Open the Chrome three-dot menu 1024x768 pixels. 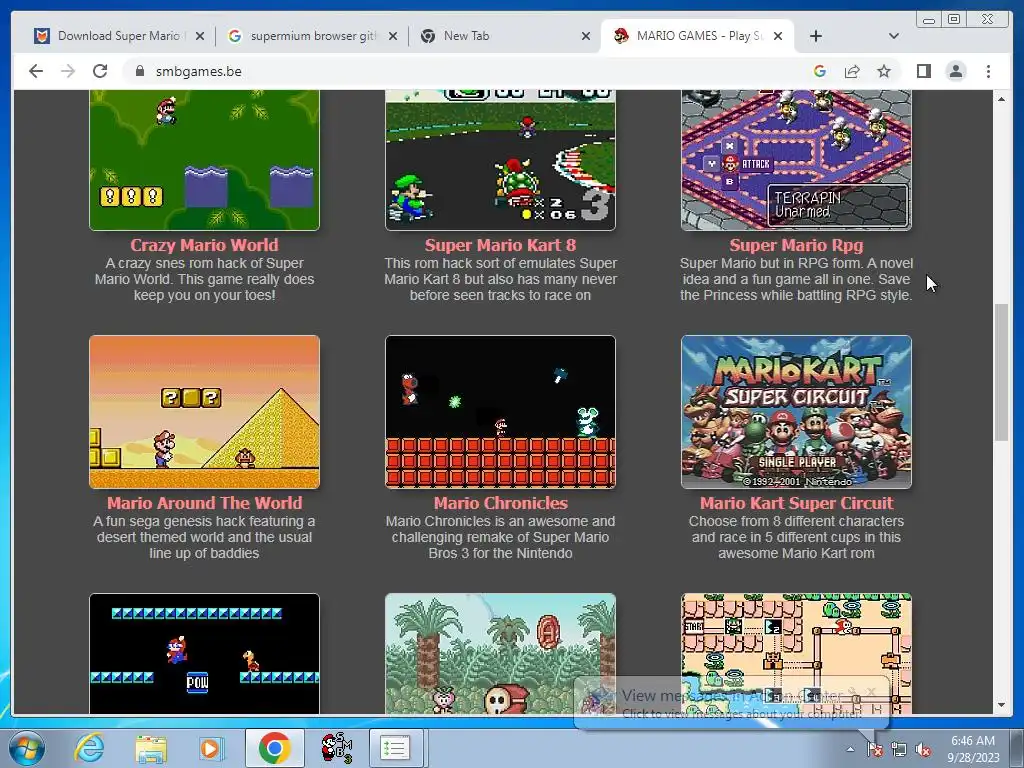click(988, 71)
